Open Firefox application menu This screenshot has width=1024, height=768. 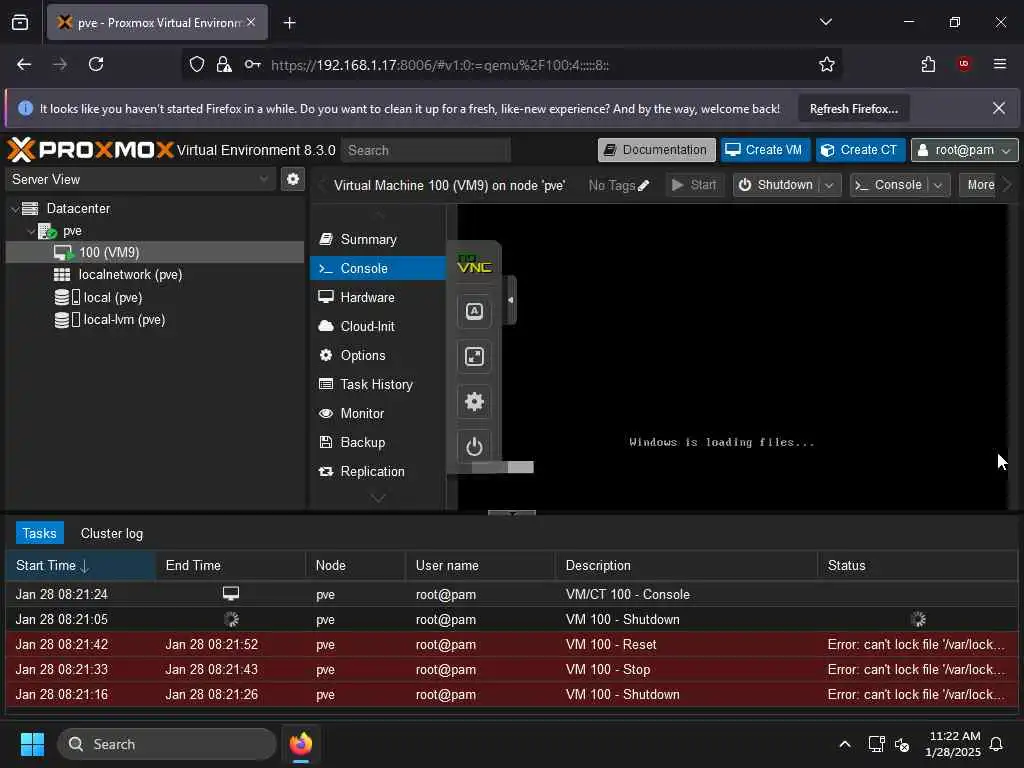tap(999, 63)
